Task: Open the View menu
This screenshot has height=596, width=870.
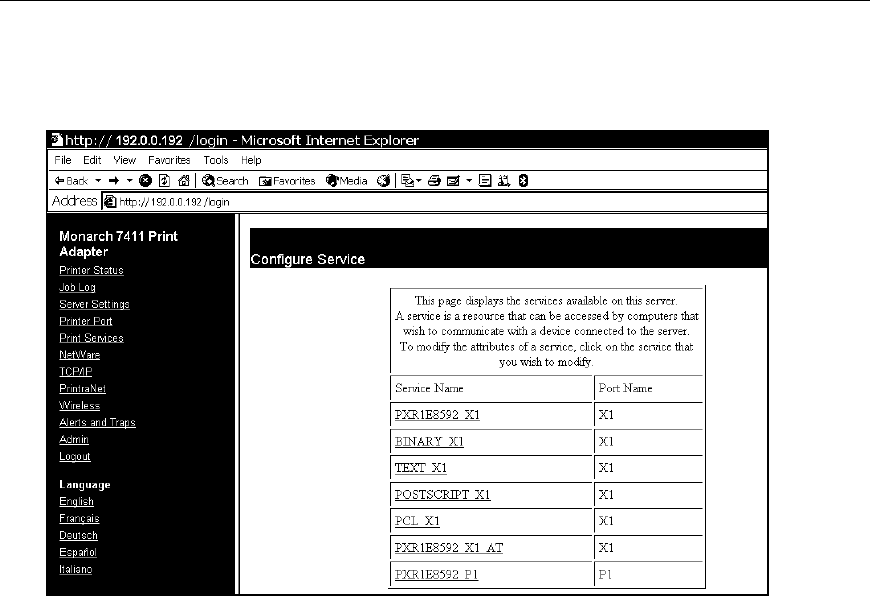Action: coord(124,160)
